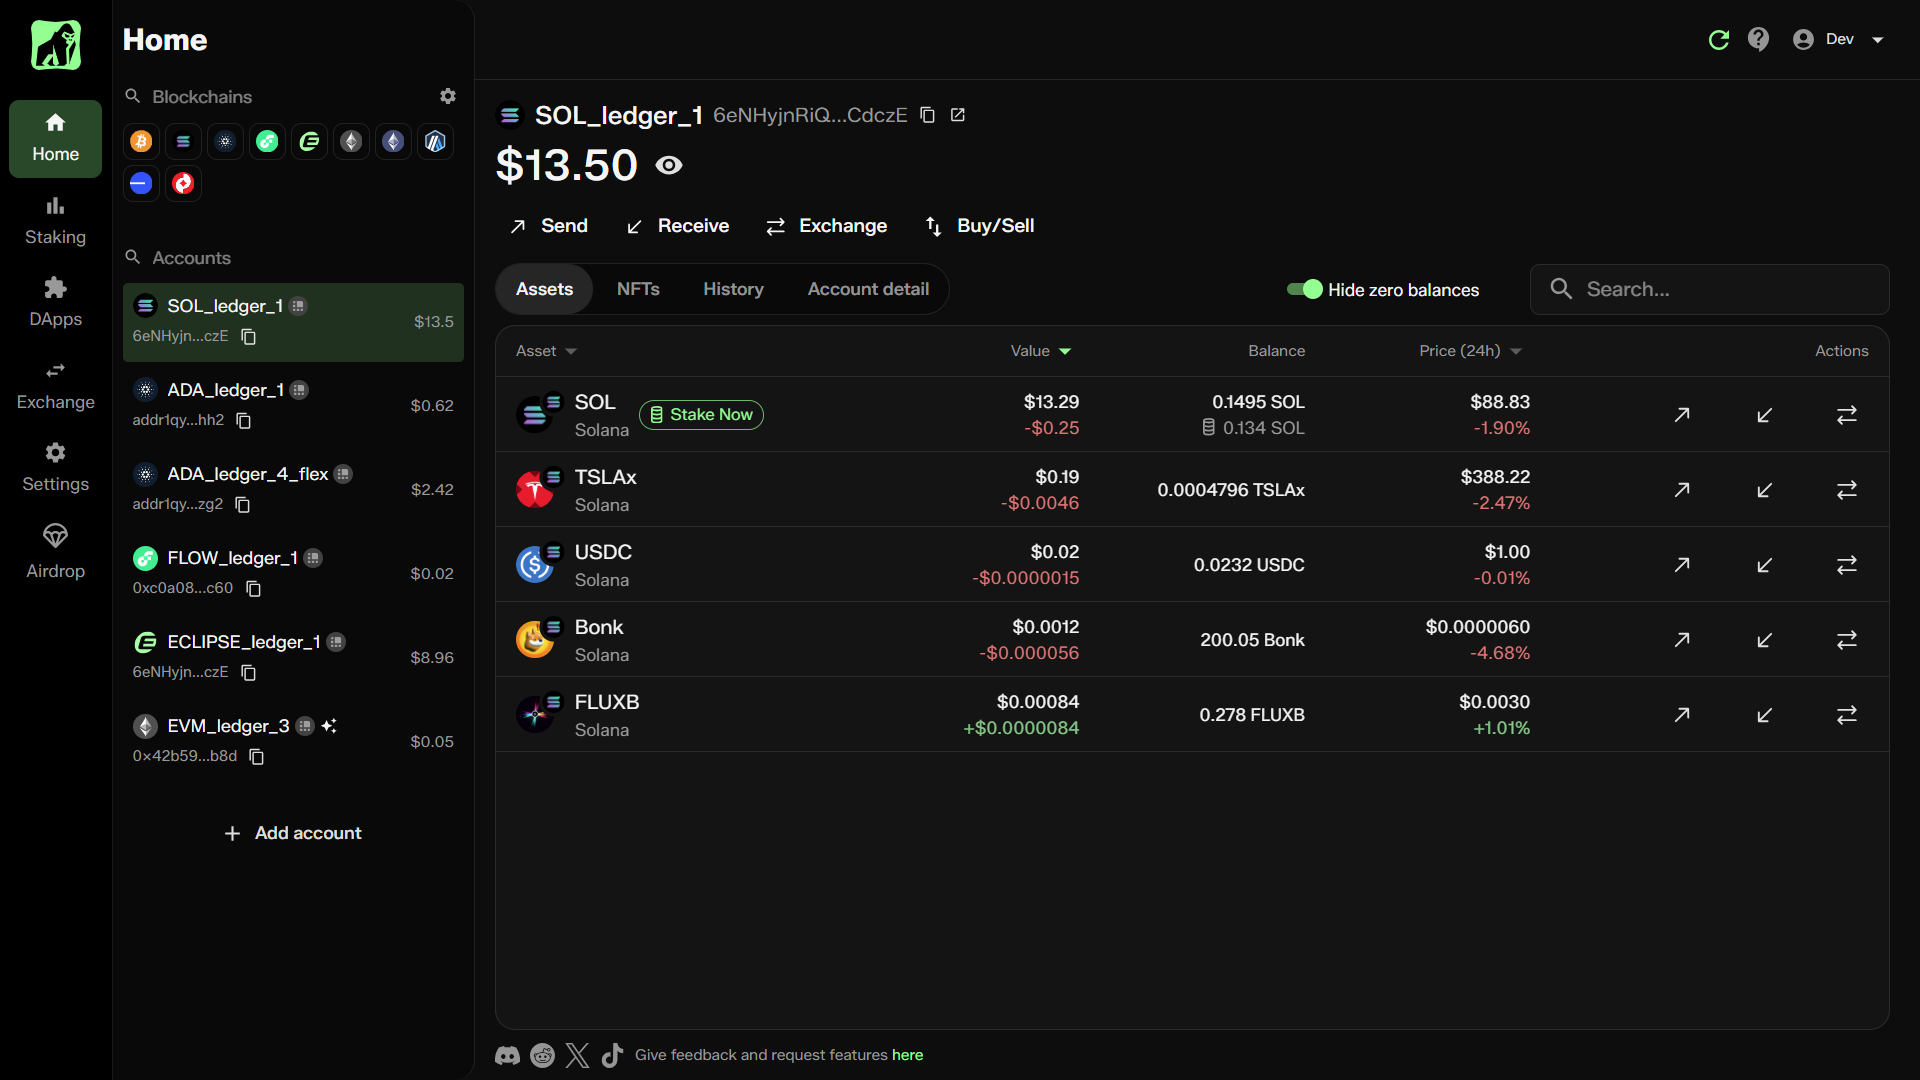1920x1080 pixels.
Task: Open the History tab
Action: (x=733, y=289)
